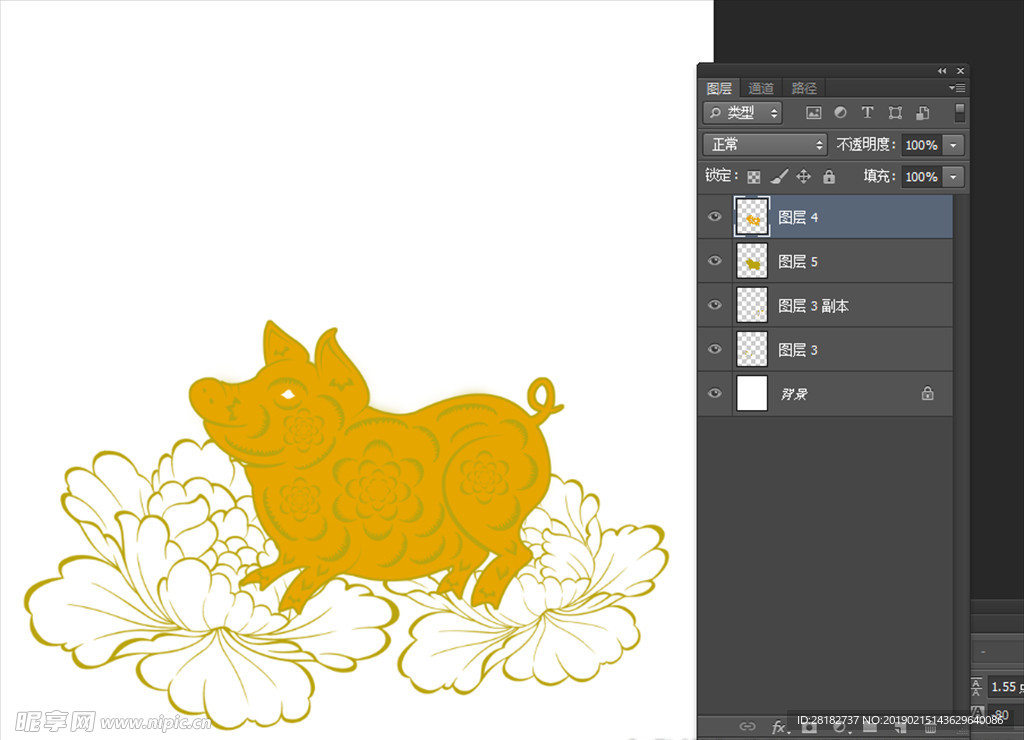Filter layers by adjustment layer type
The height and width of the screenshot is (740, 1024).
840,113
